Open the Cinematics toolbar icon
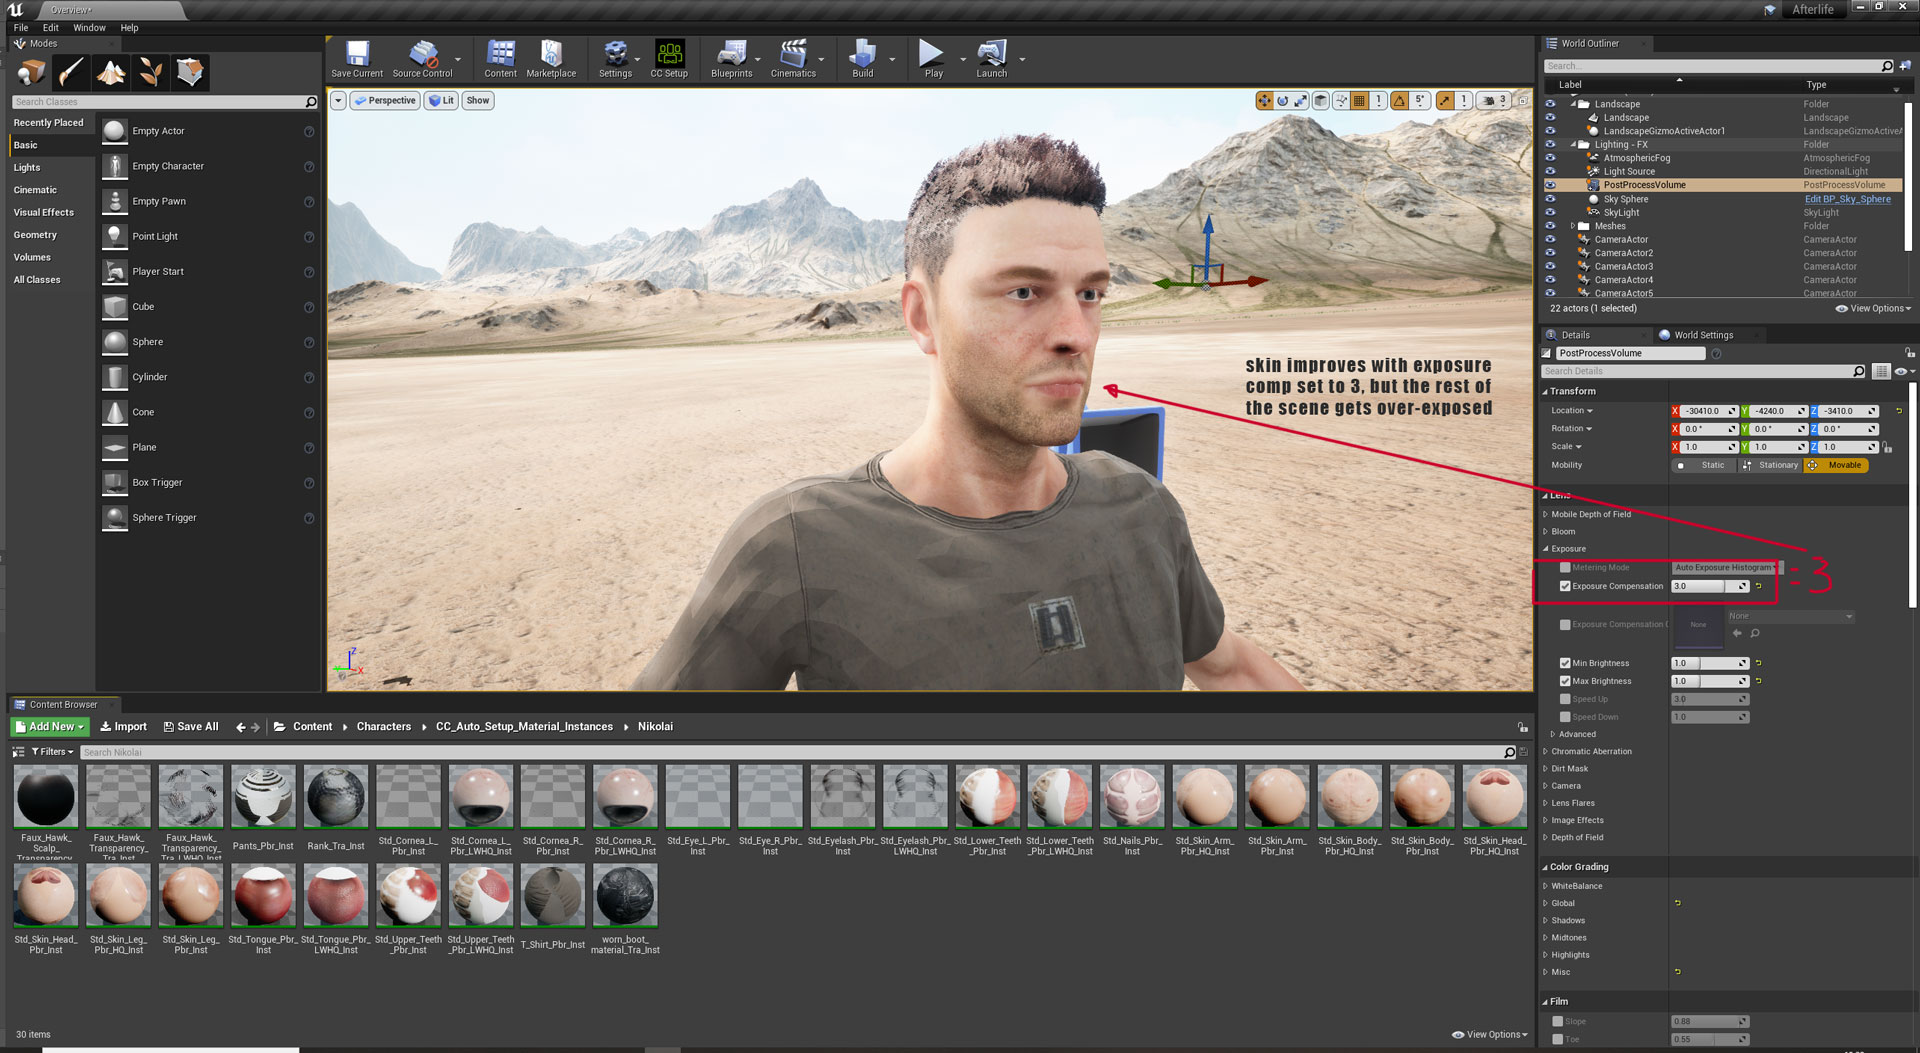Viewport: 1920px width, 1053px height. tap(793, 59)
